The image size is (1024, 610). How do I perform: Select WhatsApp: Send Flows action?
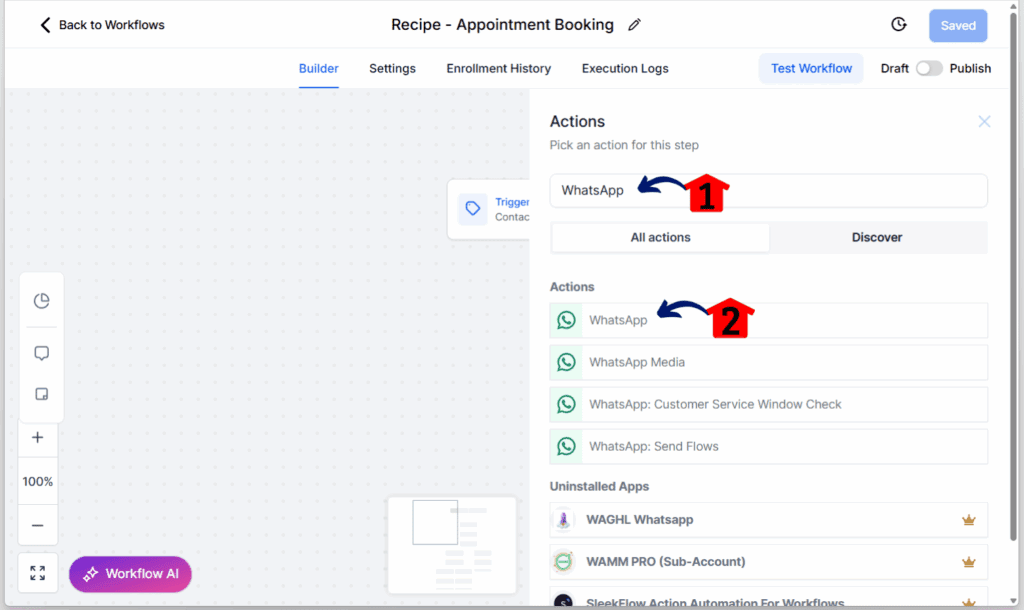coord(769,446)
